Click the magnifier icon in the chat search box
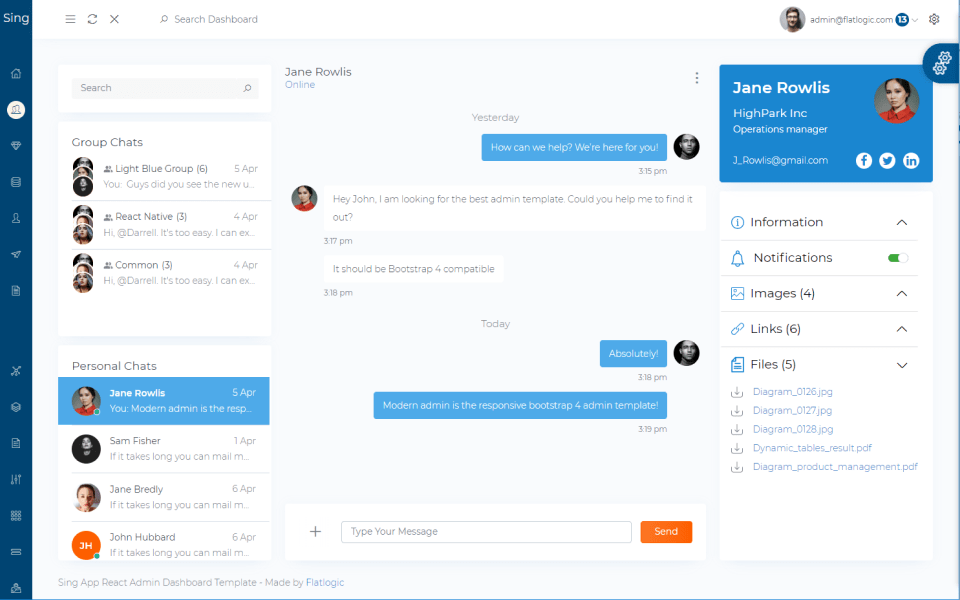This screenshot has width=960, height=600. (x=247, y=88)
